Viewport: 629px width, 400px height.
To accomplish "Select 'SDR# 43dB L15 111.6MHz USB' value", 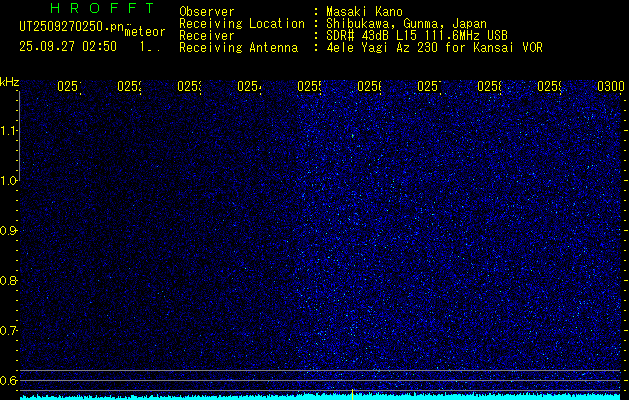I will click(x=417, y=36).
